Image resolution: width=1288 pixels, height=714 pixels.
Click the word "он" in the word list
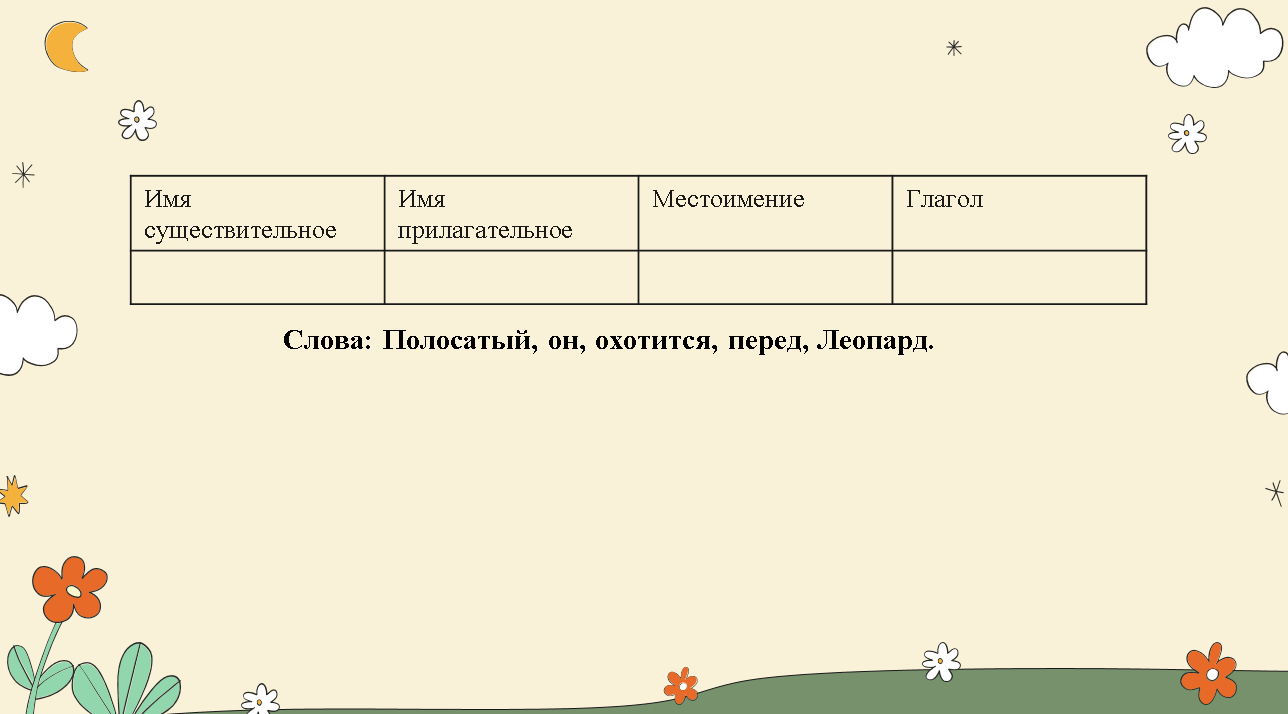tap(565, 343)
